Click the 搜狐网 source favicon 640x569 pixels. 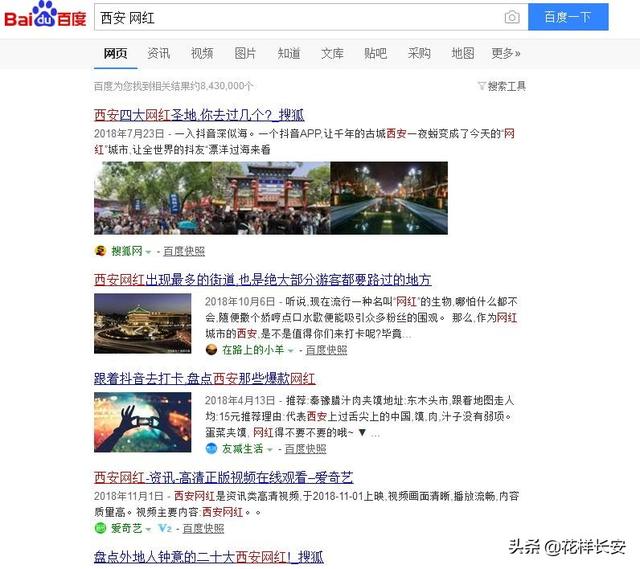point(100,251)
